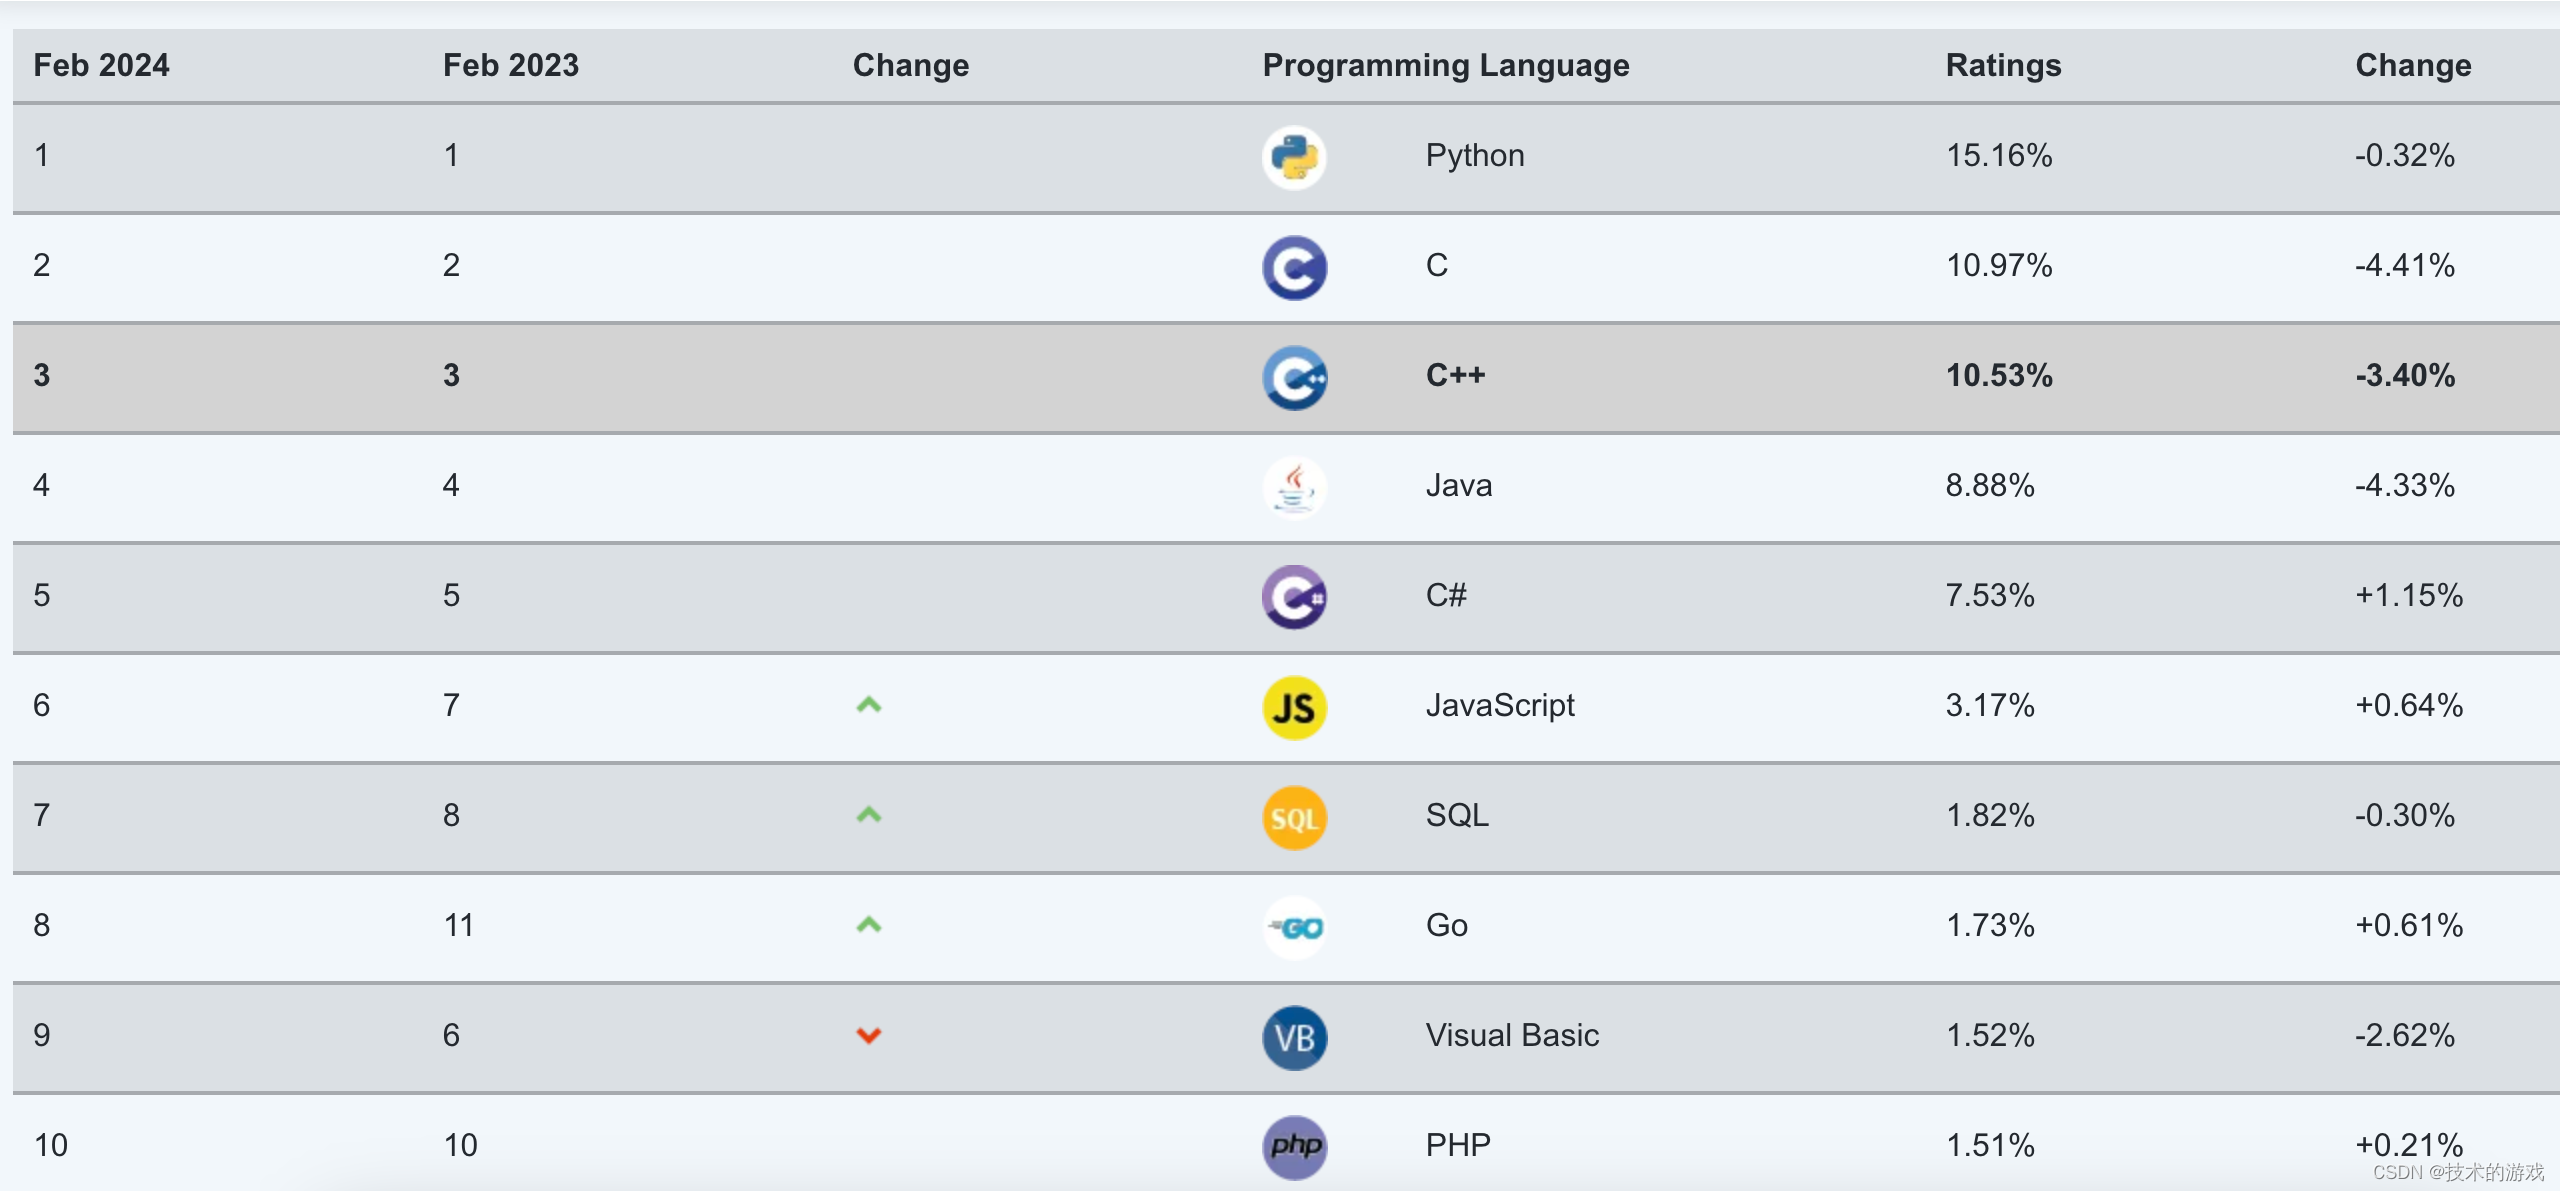Select the Visual Basic language name

(x=1512, y=1035)
